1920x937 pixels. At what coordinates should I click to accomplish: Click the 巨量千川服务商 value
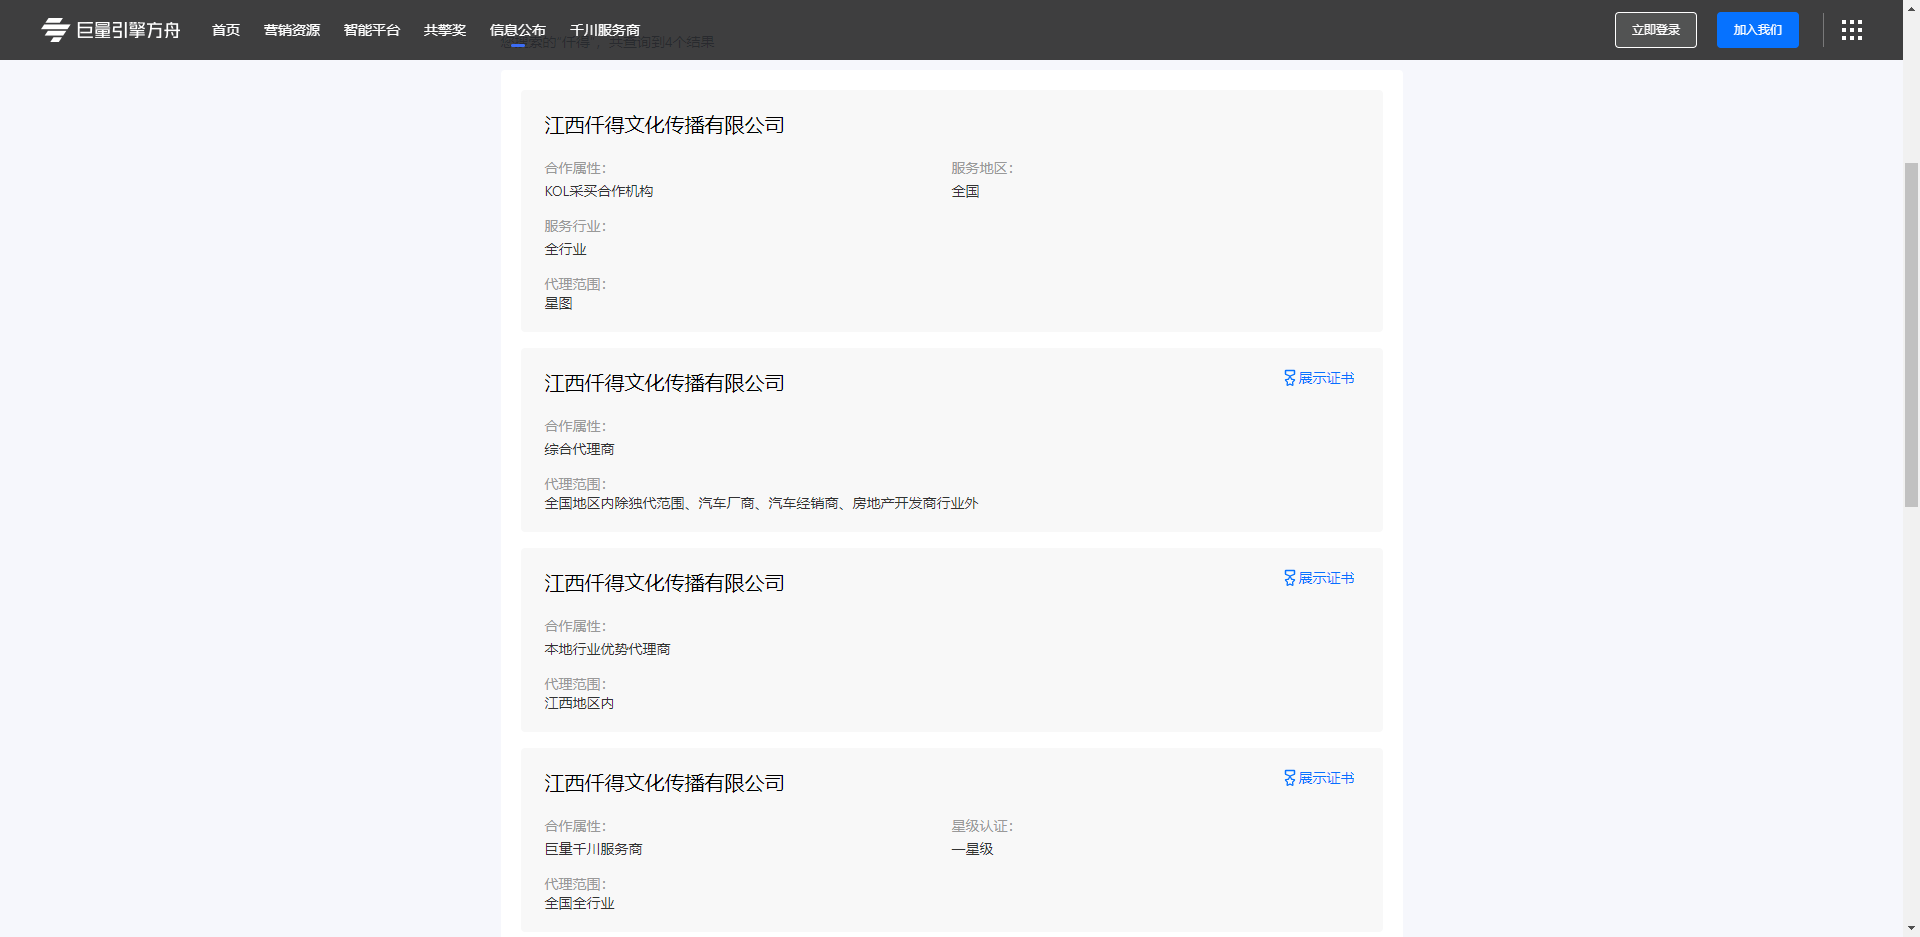click(593, 849)
